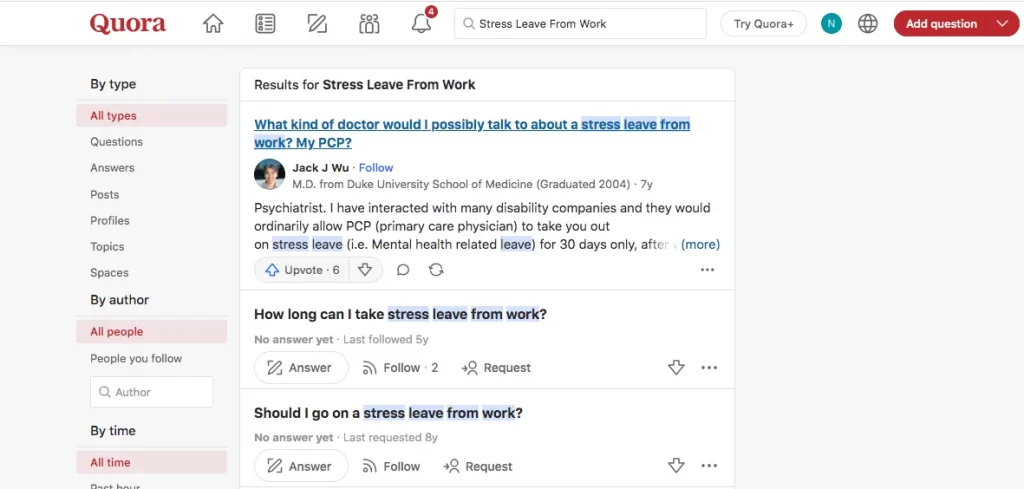The width and height of the screenshot is (1024, 489).
Task: Request answers for 'Should I go on' question
Action: click(x=478, y=466)
